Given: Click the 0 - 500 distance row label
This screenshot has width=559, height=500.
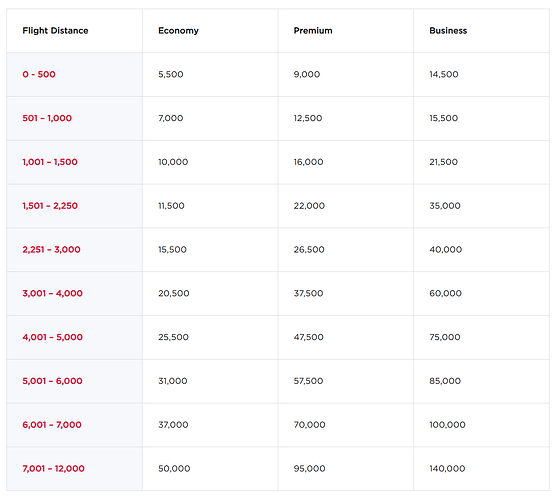Looking at the screenshot, I should pyautogui.click(x=39, y=74).
